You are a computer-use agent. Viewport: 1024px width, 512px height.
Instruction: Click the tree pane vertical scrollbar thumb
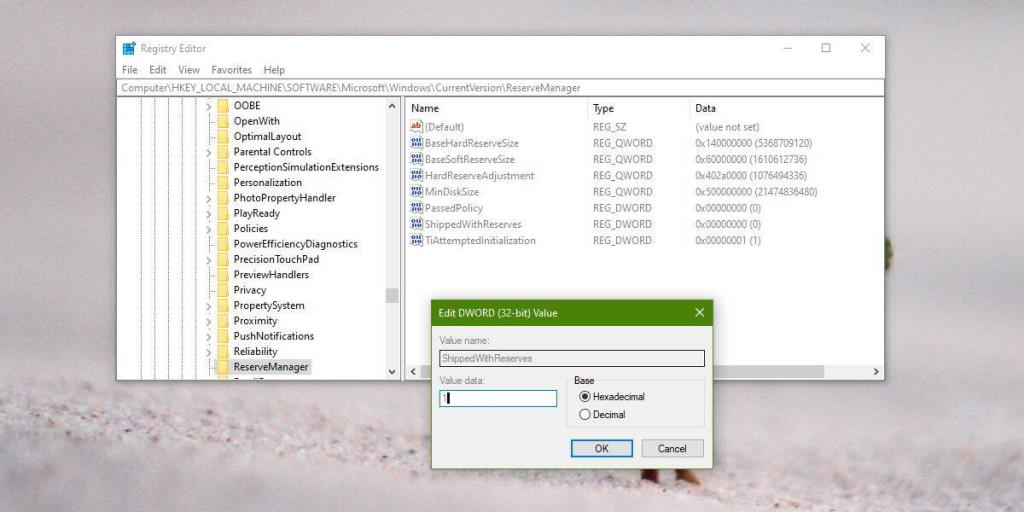tap(392, 295)
